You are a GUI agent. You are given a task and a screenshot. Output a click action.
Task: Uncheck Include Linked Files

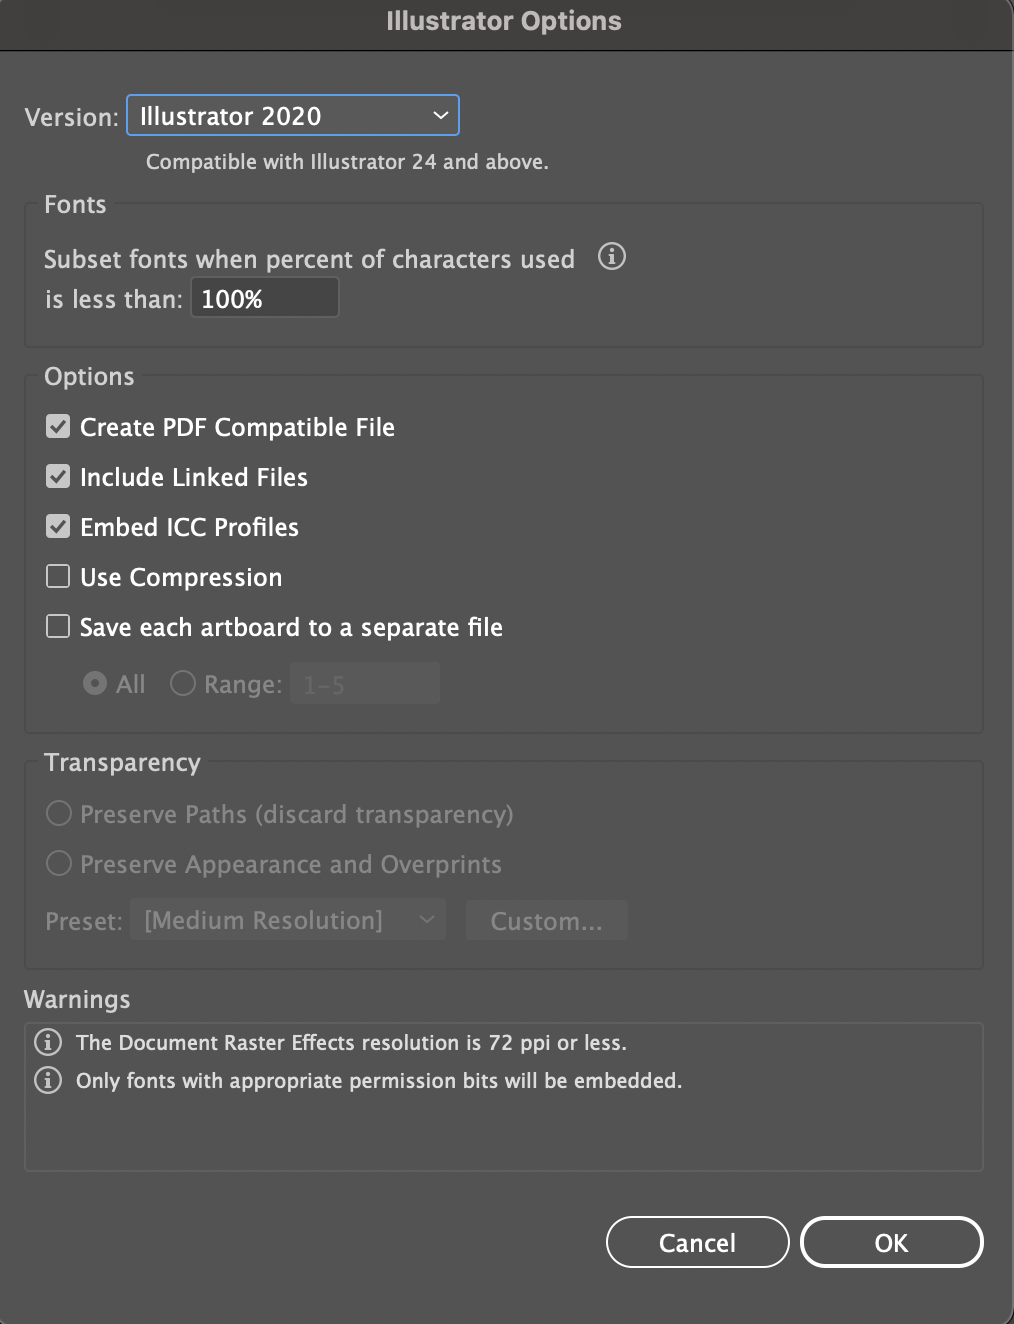57,476
